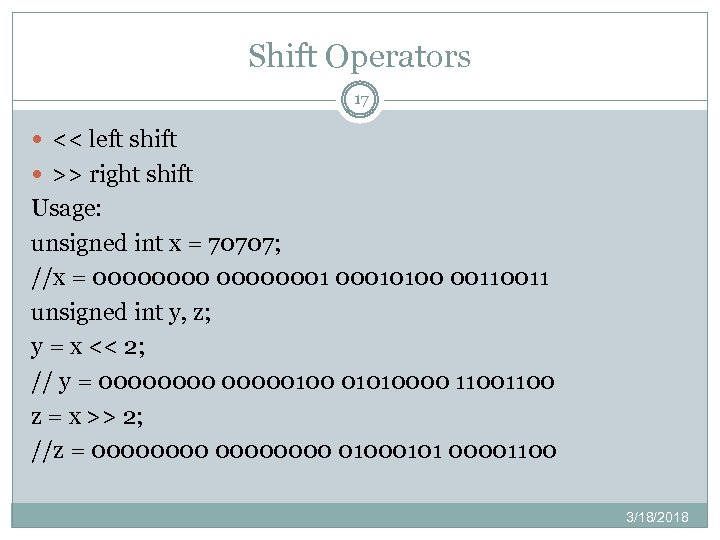Click the "Shift Operators" slide title
This screenshot has height=540, width=720.
point(359,56)
